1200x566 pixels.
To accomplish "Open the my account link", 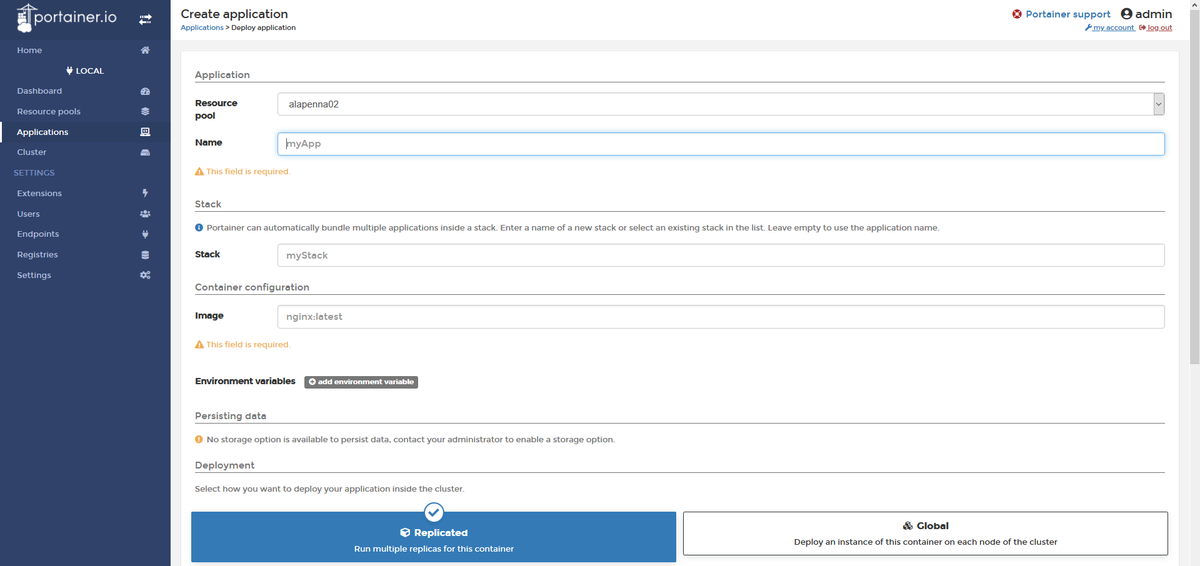I will point(1109,28).
